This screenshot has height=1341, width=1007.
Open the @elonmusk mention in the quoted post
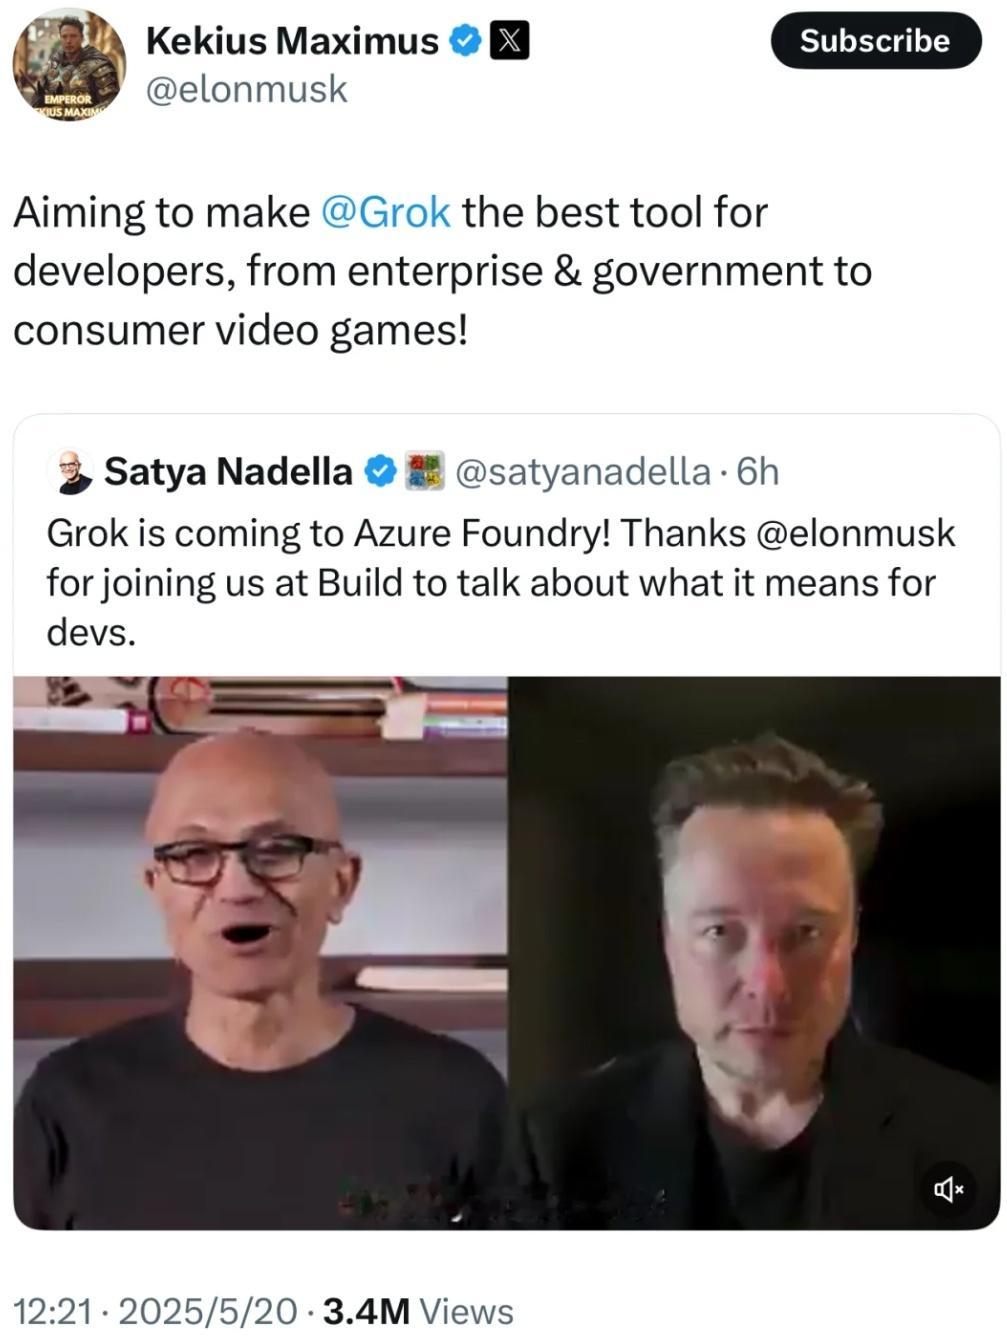tap(856, 533)
